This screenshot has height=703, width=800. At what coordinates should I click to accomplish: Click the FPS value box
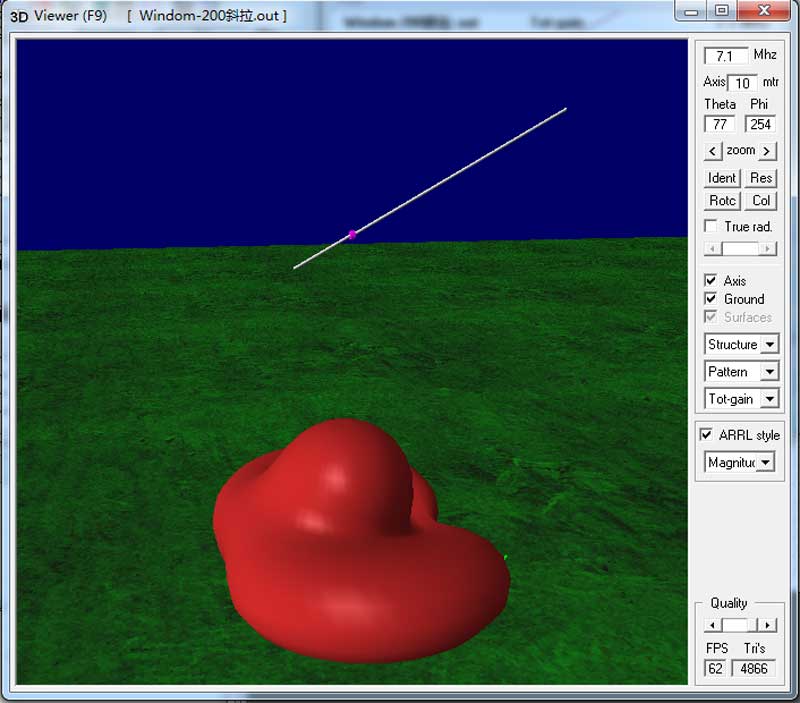tap(715, 668)
